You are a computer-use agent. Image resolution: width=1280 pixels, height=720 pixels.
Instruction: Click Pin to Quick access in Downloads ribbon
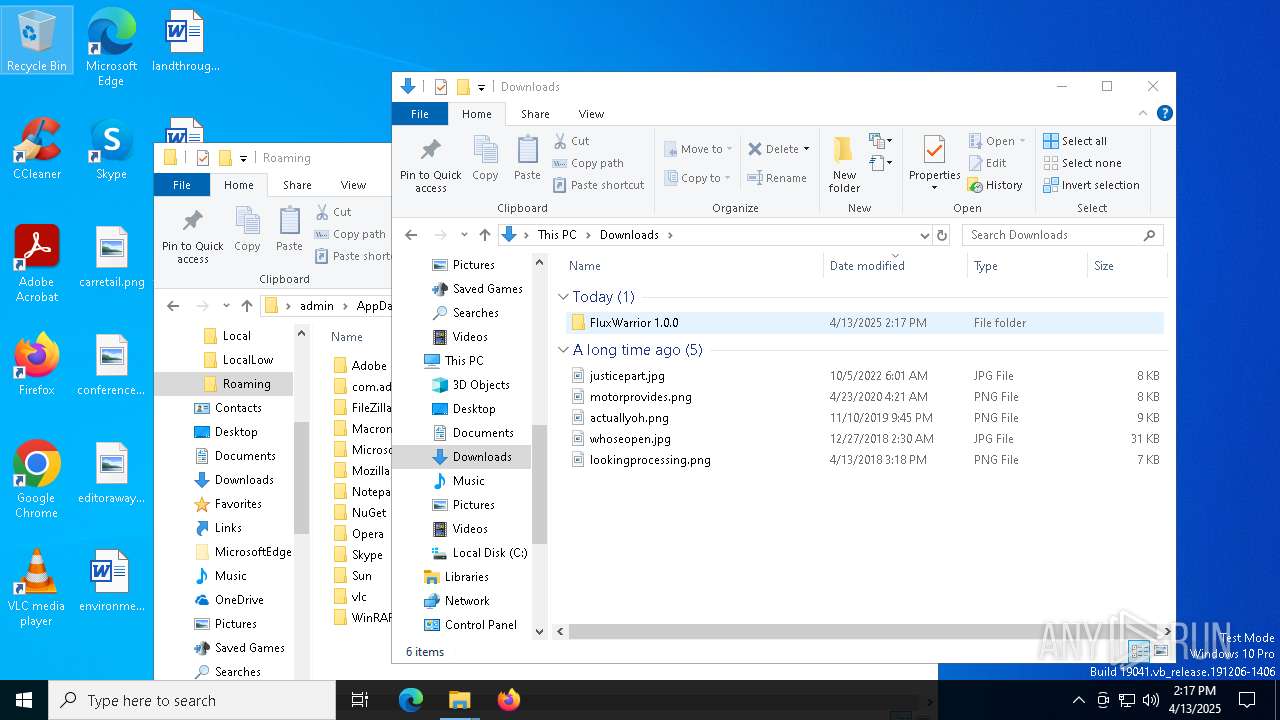[431, 165]
